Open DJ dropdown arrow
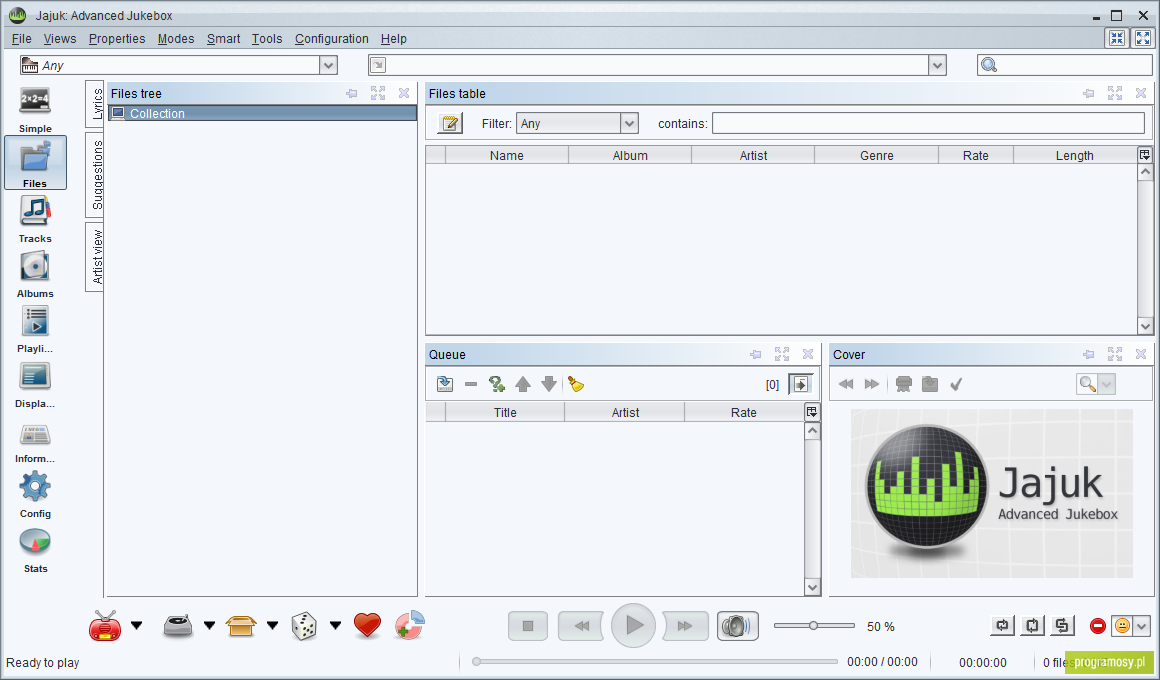 coord(209,626)
